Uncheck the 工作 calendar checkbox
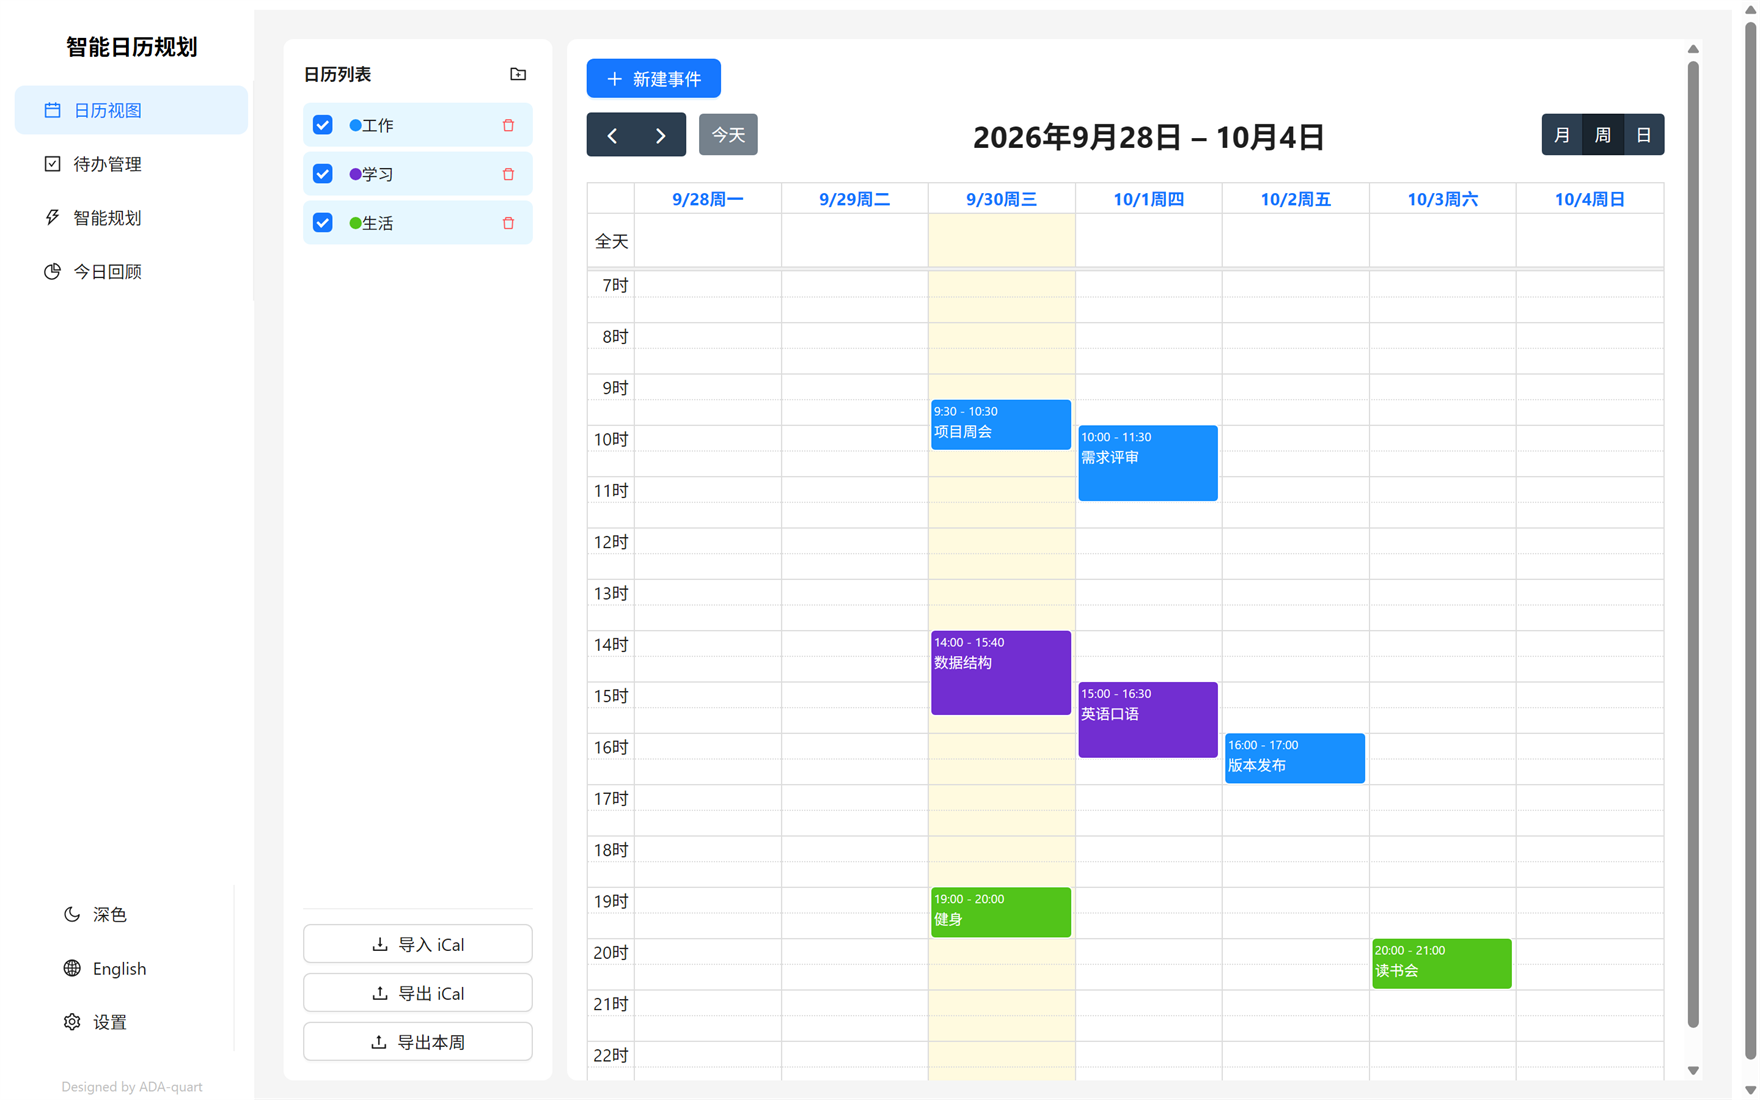This screenshot has width=1760, height=1100. coord(322,125)
